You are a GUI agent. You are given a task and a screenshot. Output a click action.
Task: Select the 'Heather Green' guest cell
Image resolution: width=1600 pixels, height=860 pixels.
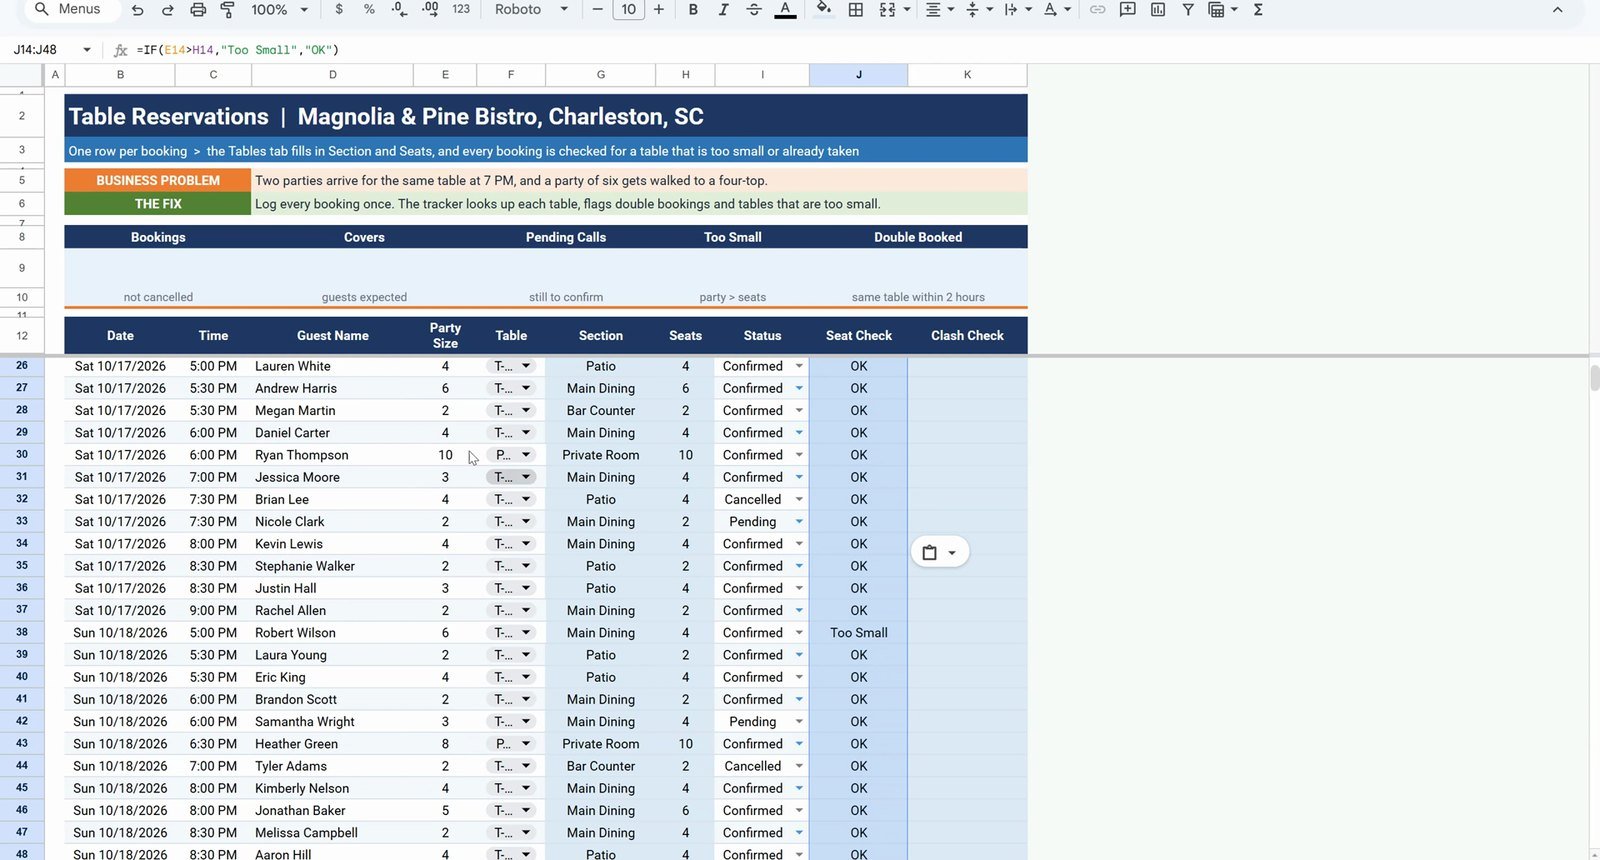[333, 744]
